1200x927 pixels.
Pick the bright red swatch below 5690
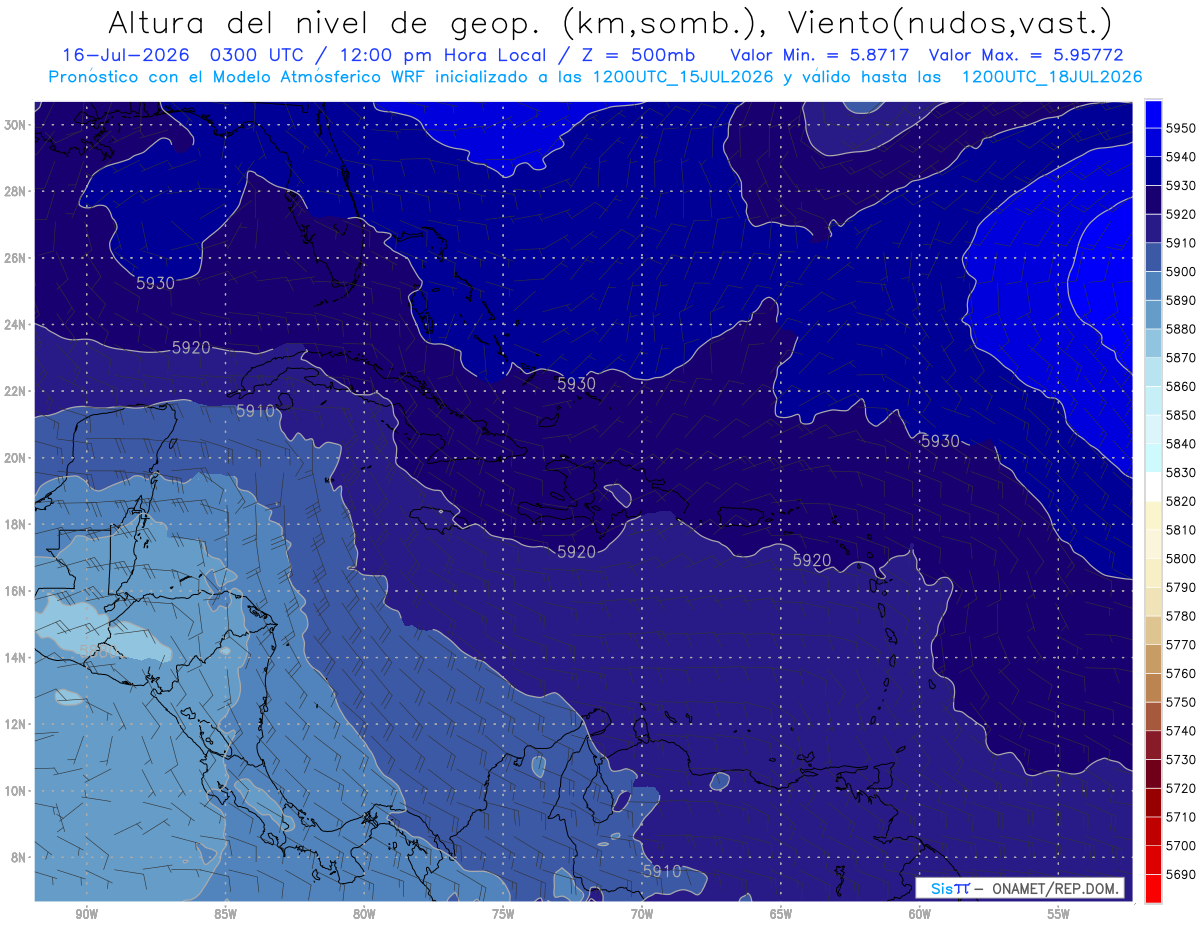[1153, 888]
